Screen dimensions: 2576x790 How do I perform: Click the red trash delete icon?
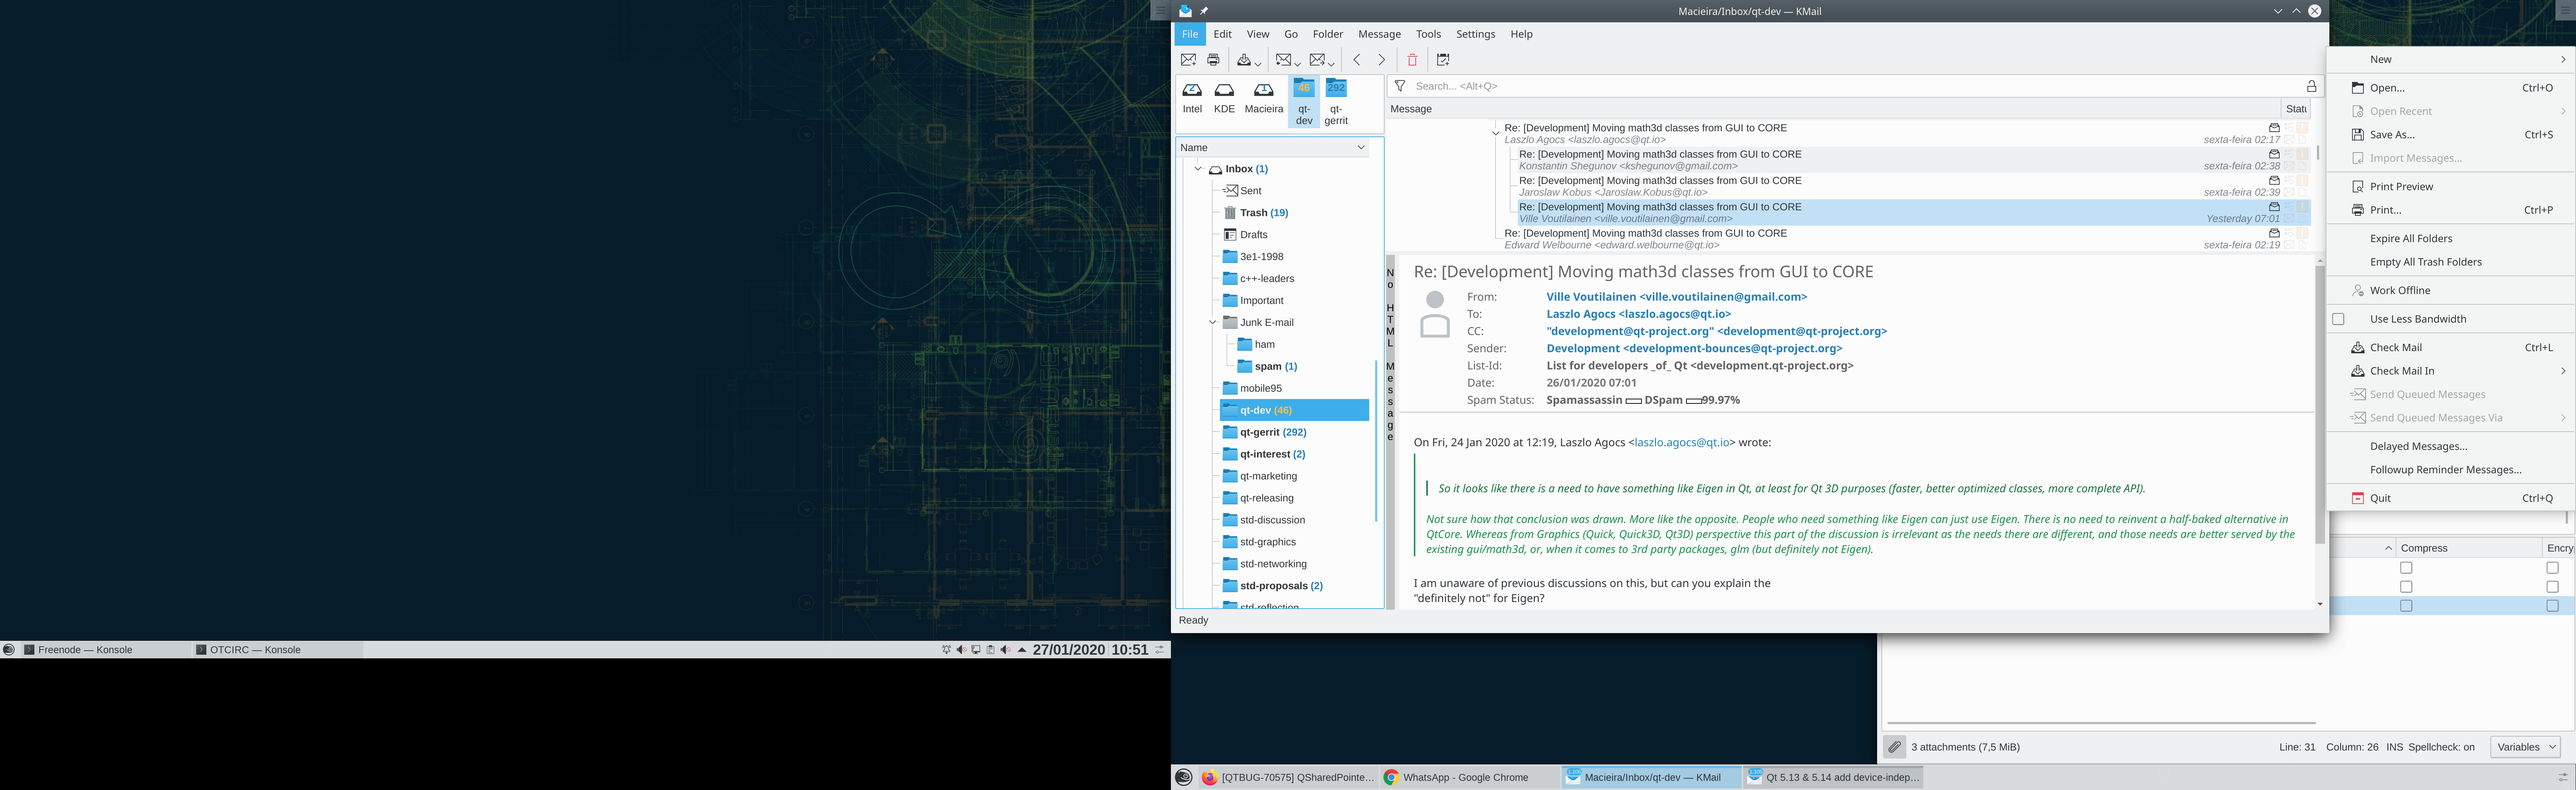[x=1412, y=60]
